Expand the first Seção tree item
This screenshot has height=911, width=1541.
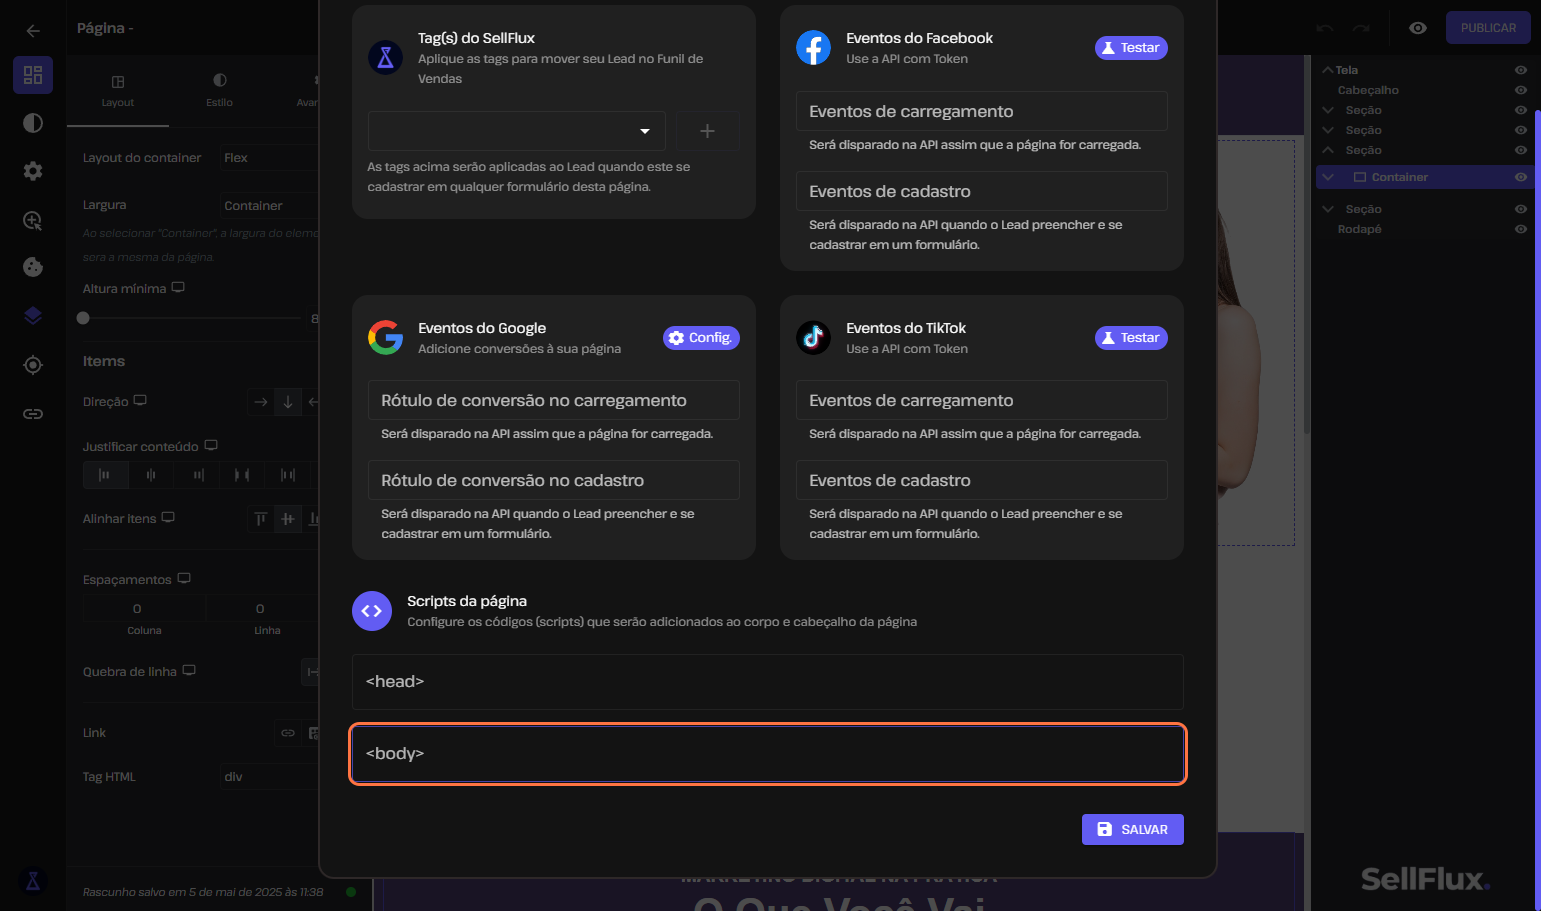[1328, 110]
